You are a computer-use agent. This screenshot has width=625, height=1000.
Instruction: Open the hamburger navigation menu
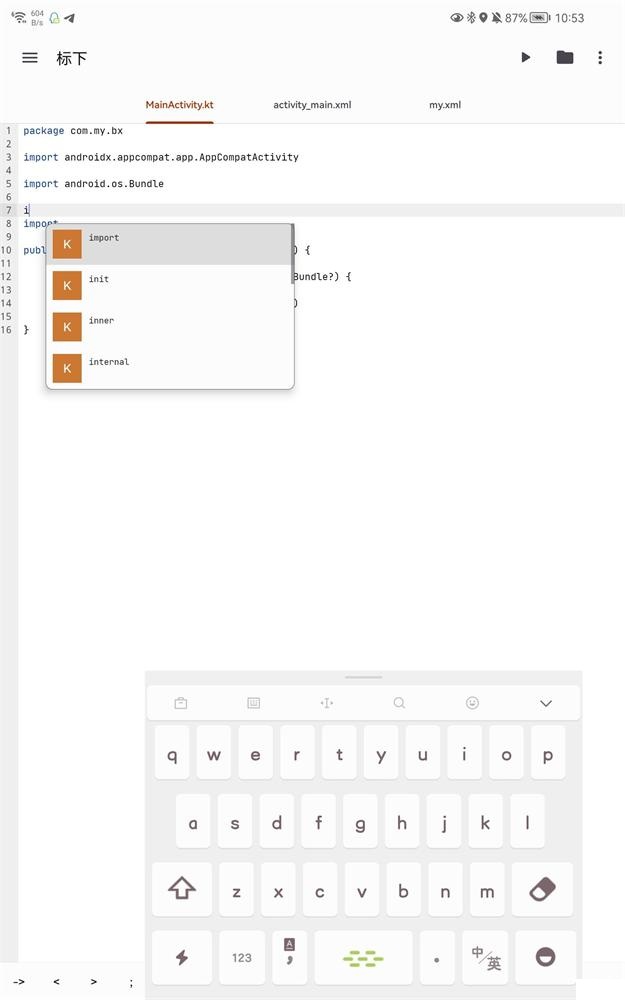click(x=30, y=58)
